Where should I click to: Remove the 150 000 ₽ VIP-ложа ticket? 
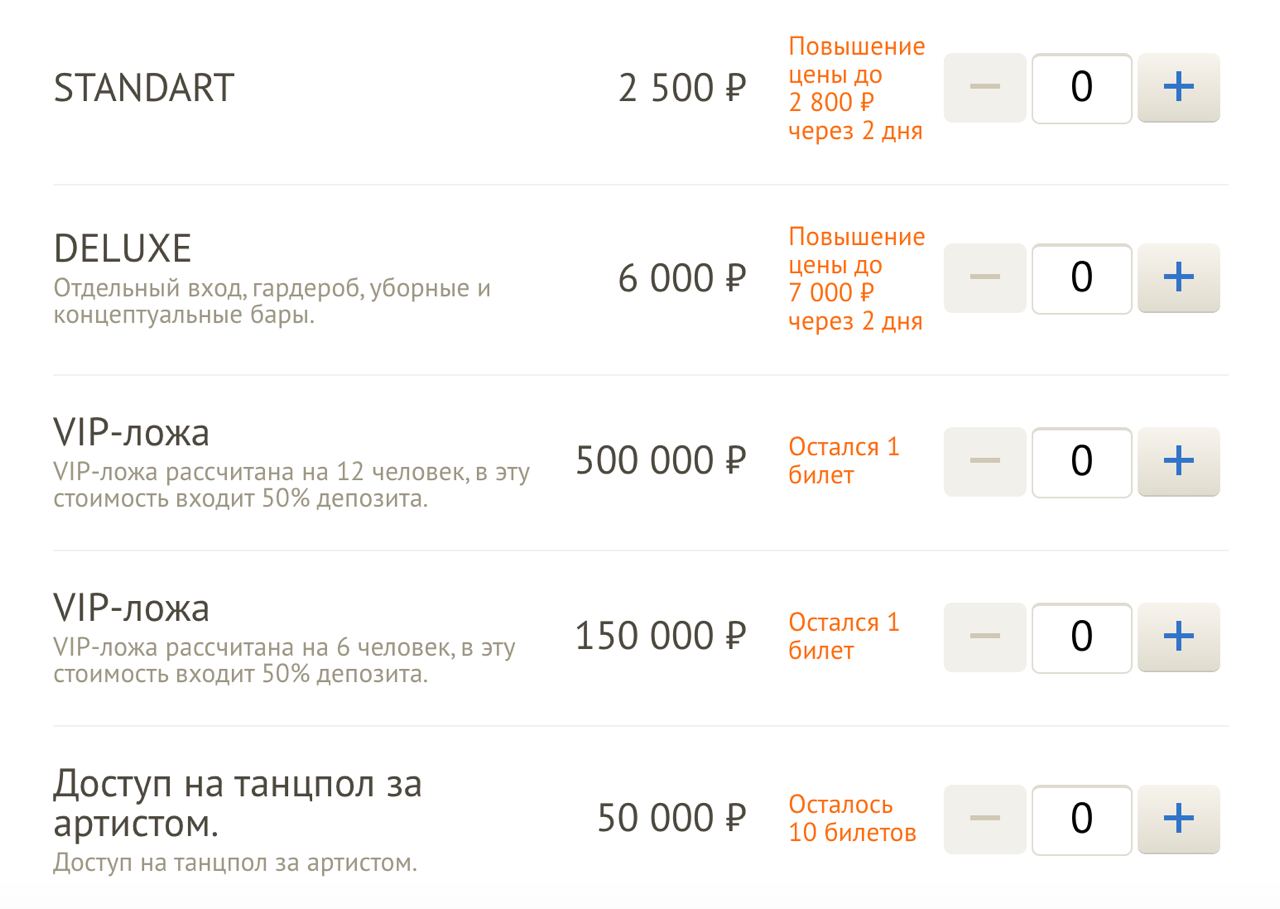pos(985,637)
